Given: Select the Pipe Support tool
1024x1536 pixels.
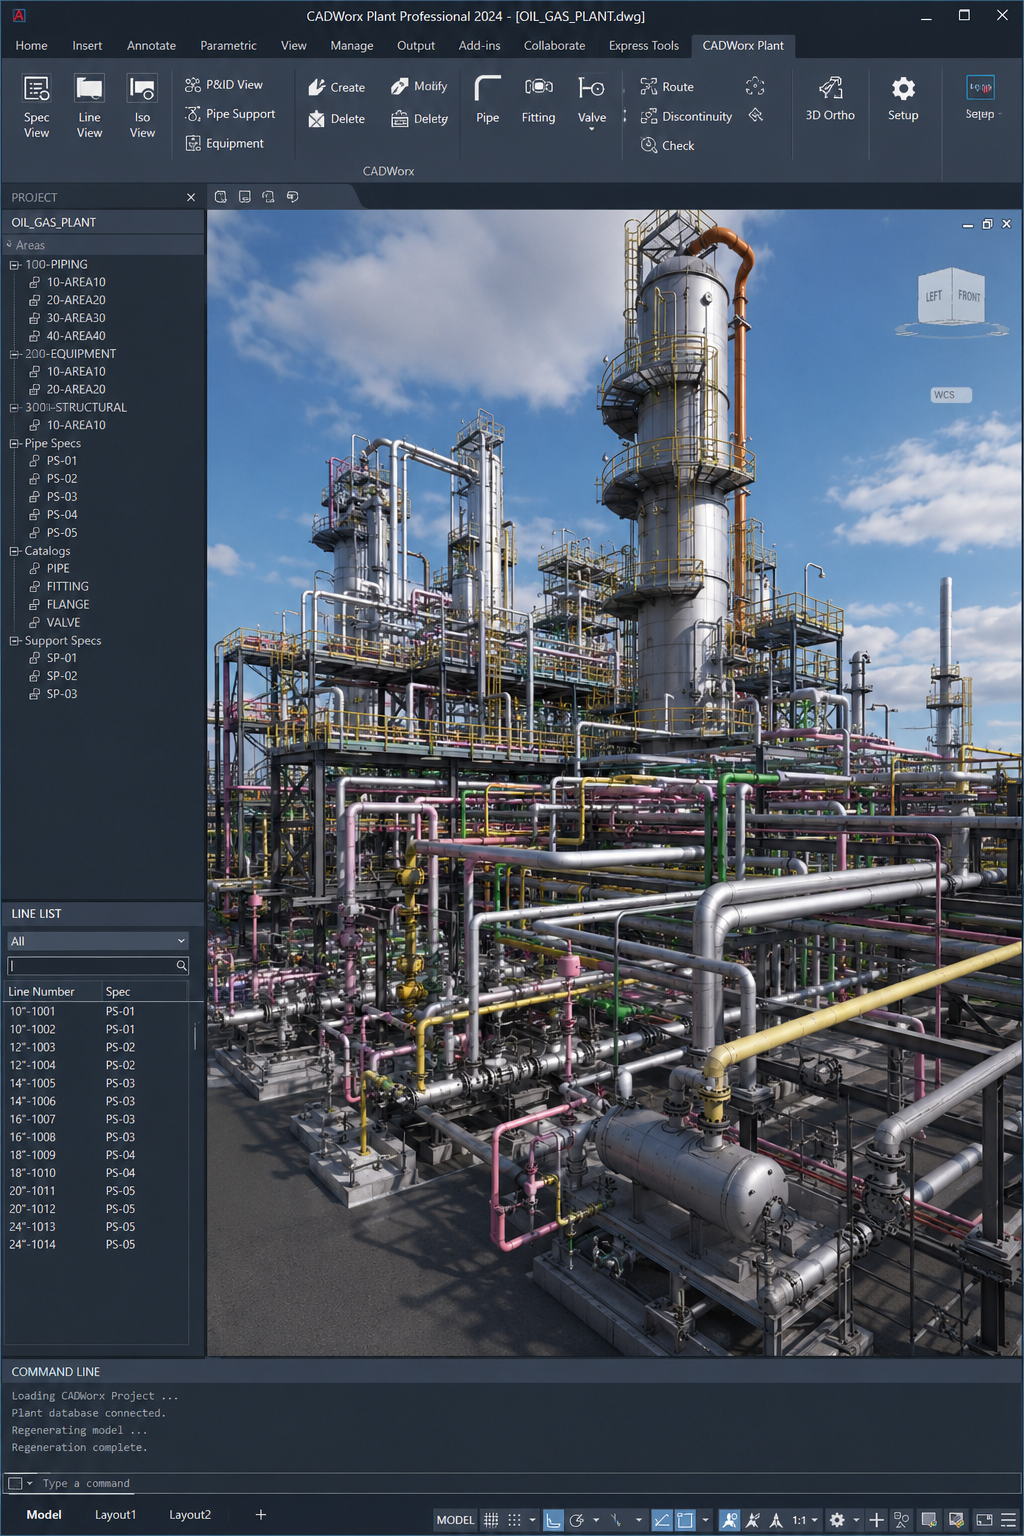Looking at the screenshot, I should (x=230, y=114).
